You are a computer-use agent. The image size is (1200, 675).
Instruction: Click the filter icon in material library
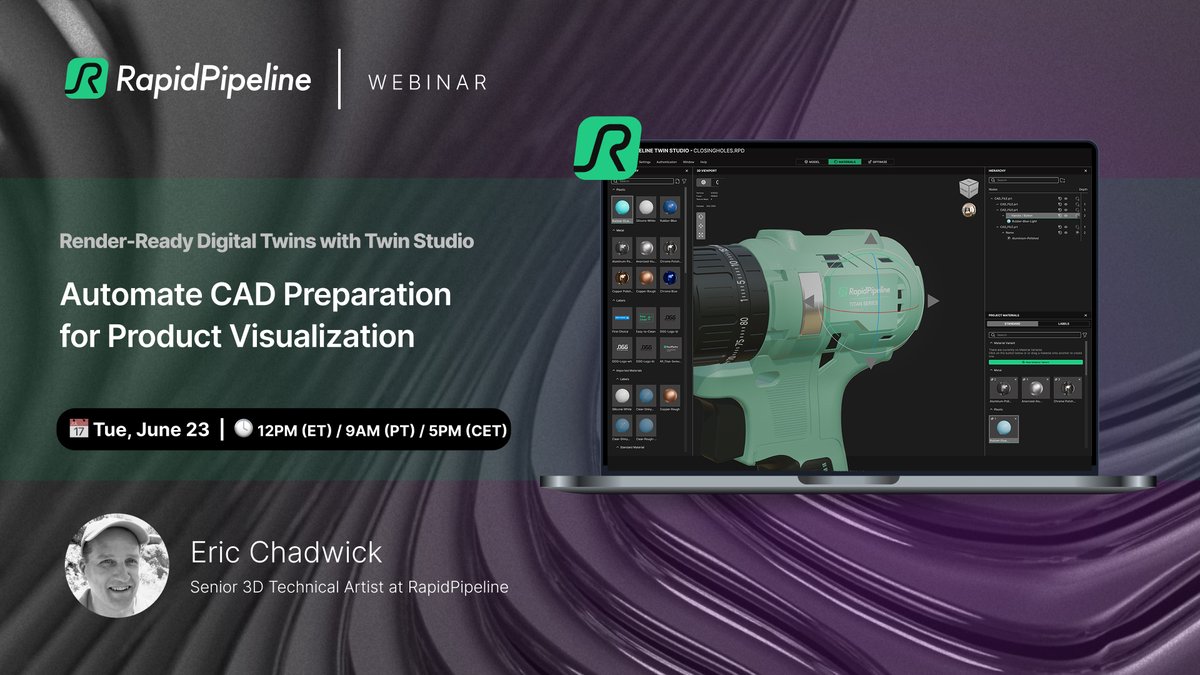(x=684, y=181)
